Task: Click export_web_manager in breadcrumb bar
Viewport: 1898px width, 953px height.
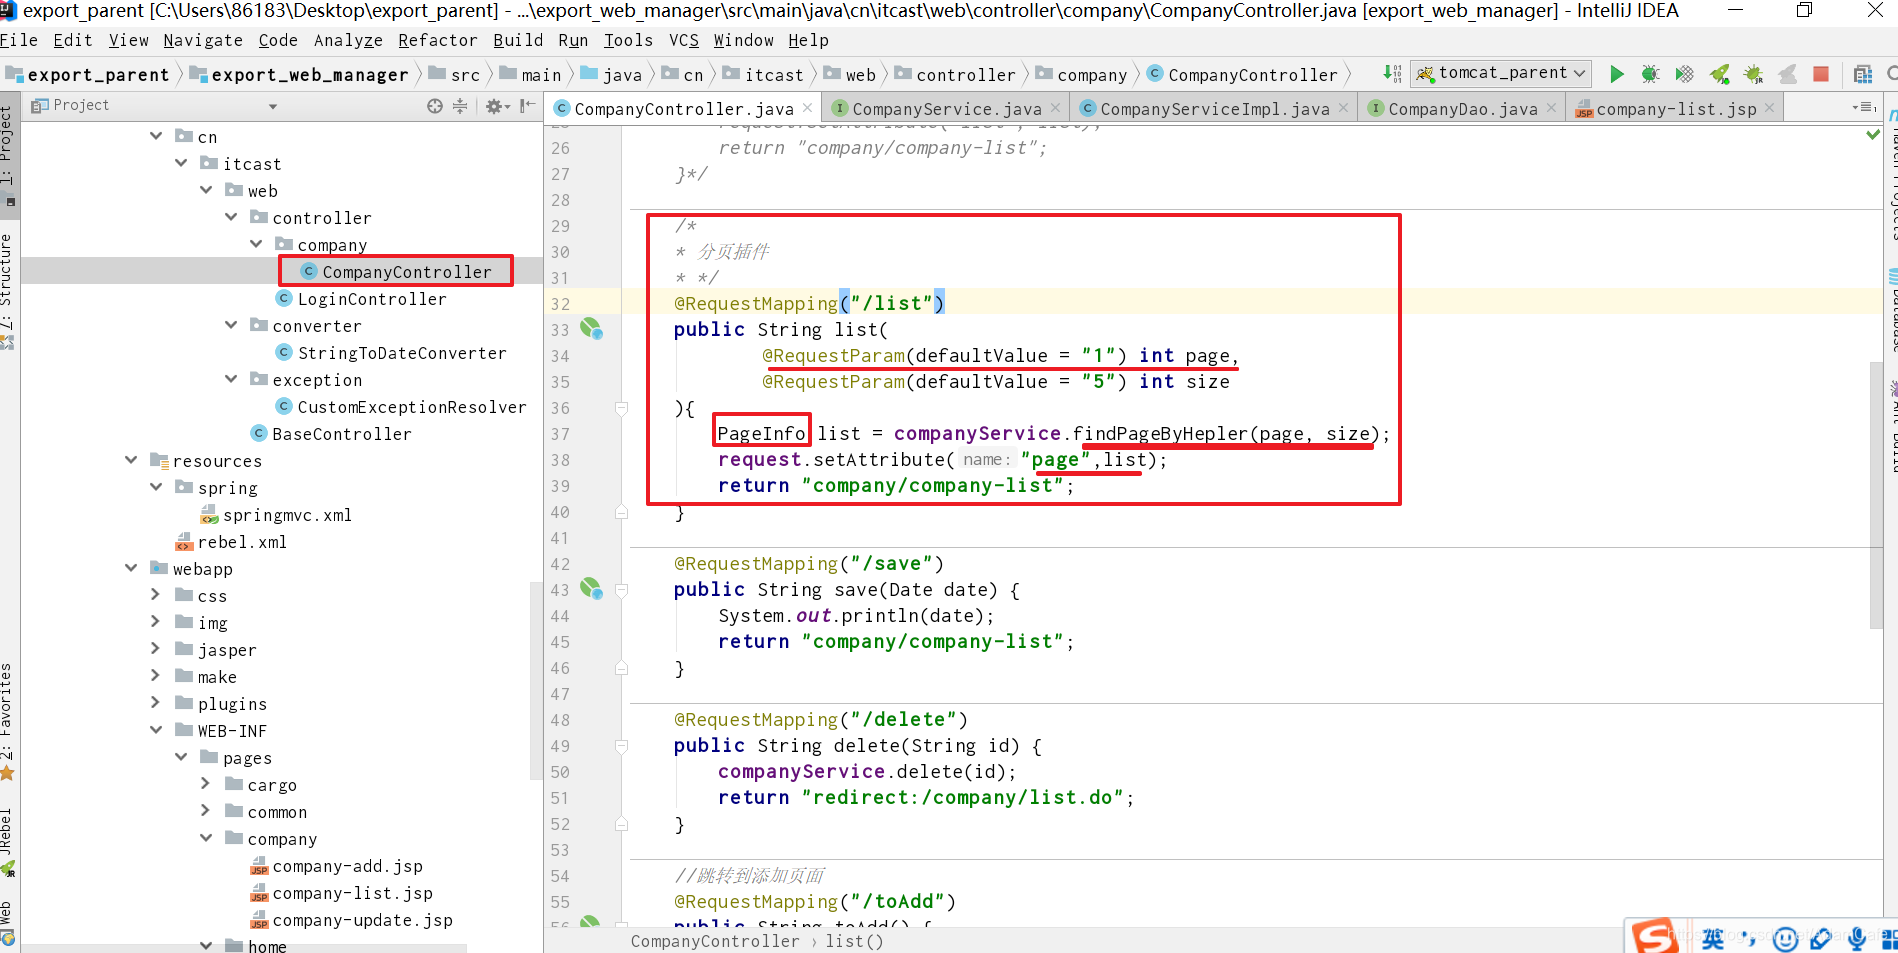Action: (299, 75)
